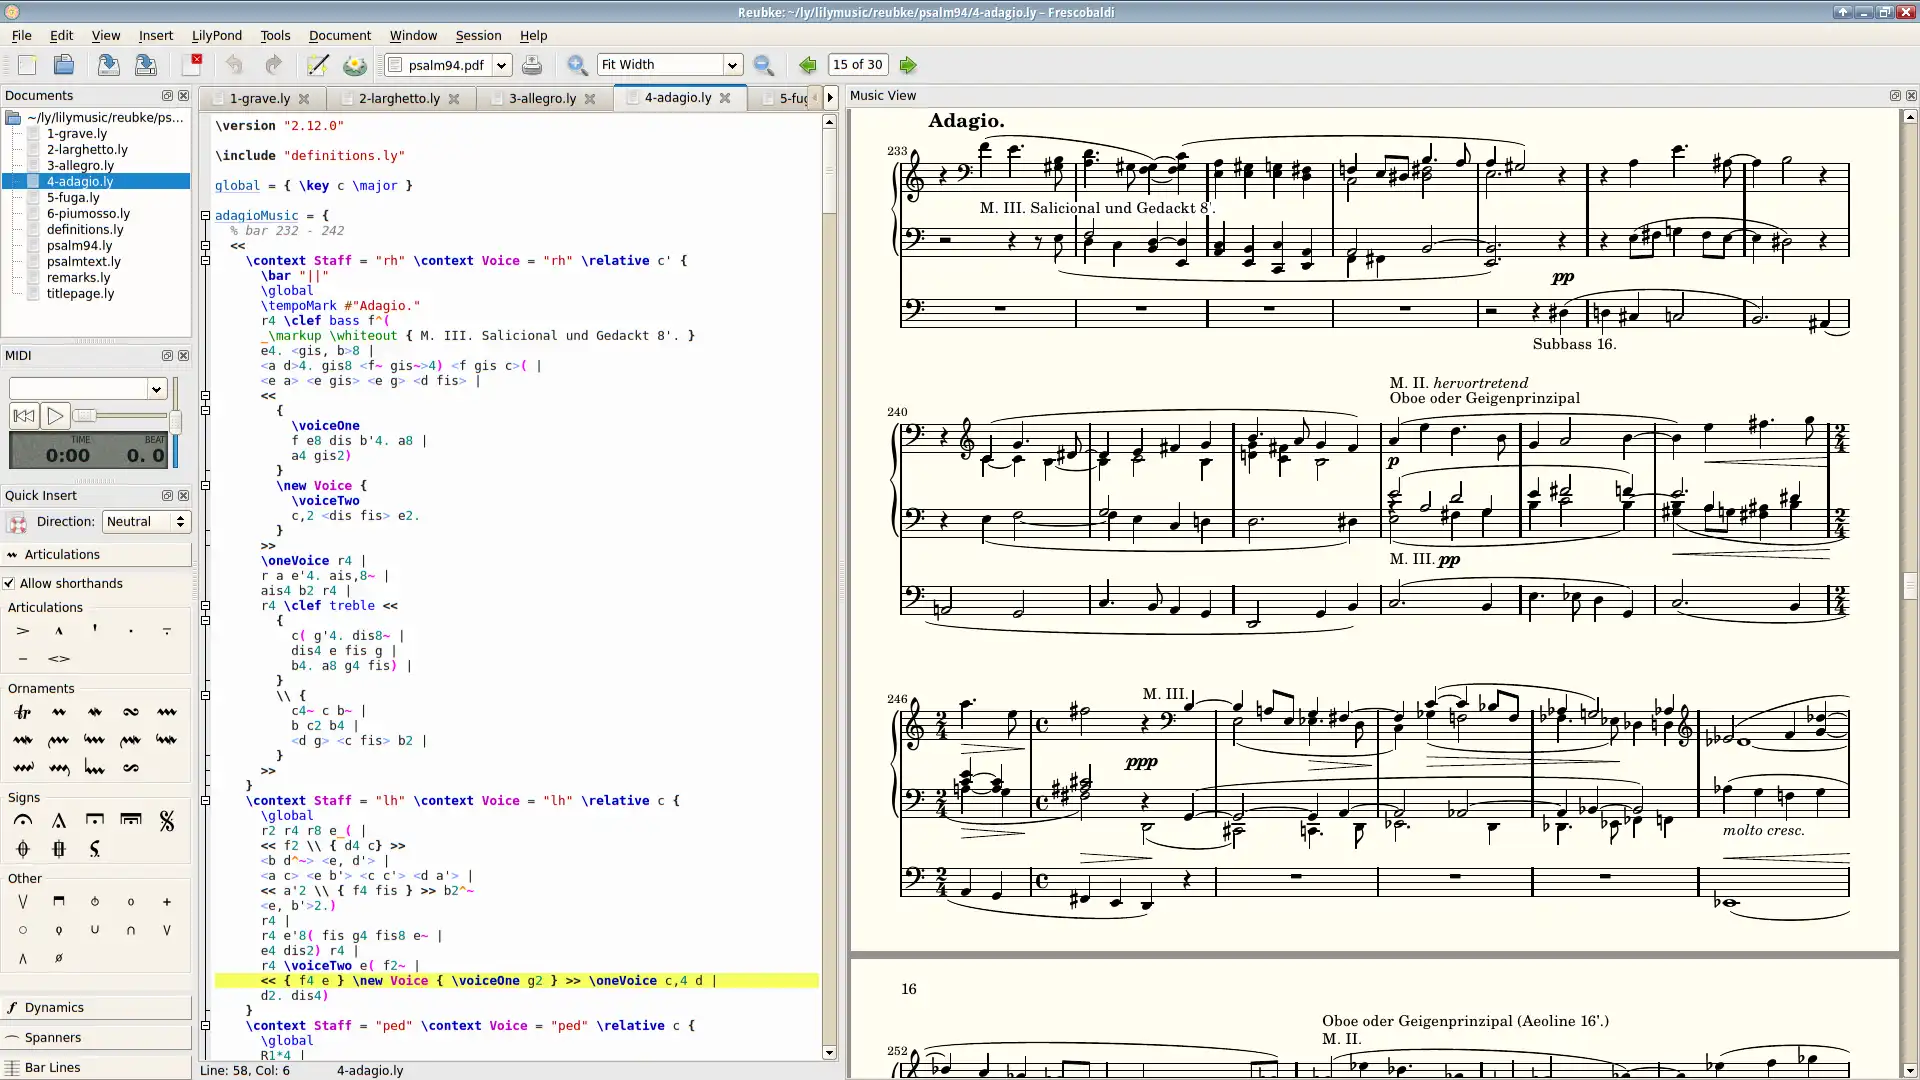This screenshot has height=1080, width=1920.
Task: Drag the MIDI time slider control
Action: [x=83, y=415]
